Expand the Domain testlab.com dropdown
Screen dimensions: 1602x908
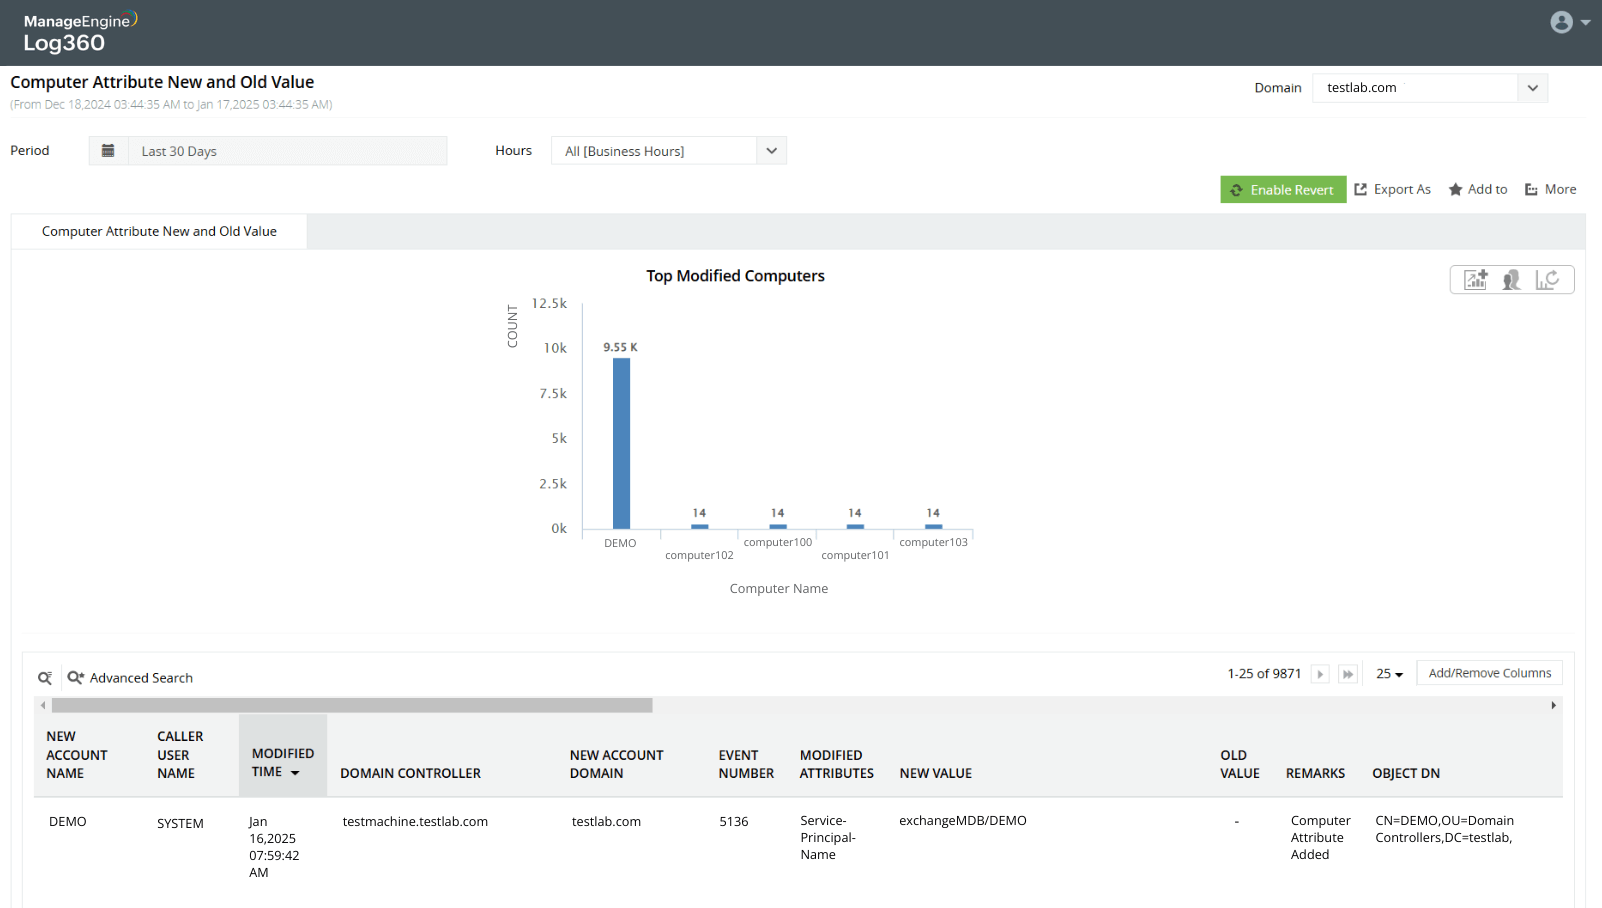point(1532,88)
